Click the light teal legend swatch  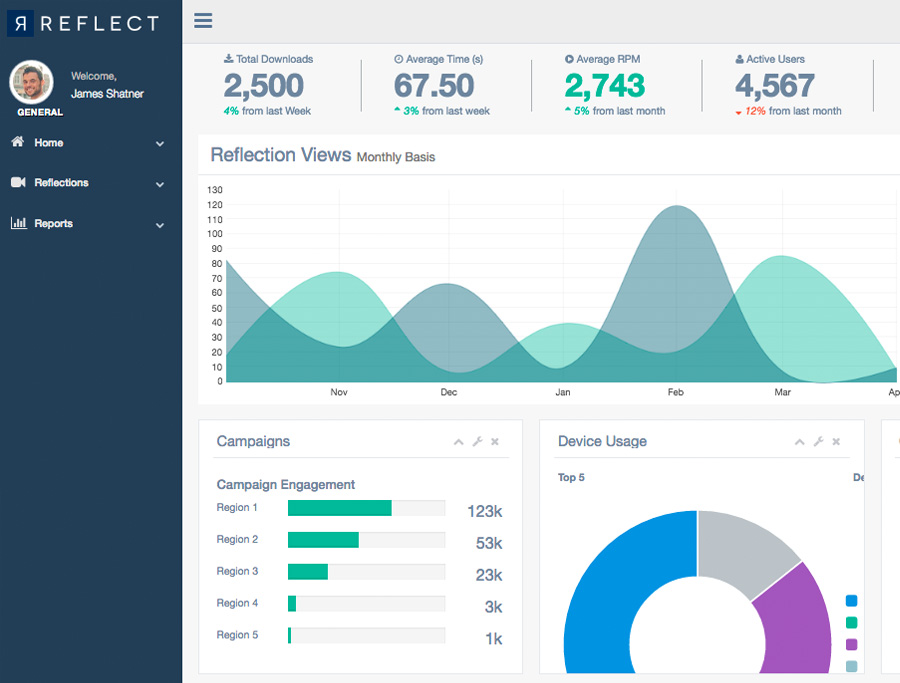pos(851,666)
